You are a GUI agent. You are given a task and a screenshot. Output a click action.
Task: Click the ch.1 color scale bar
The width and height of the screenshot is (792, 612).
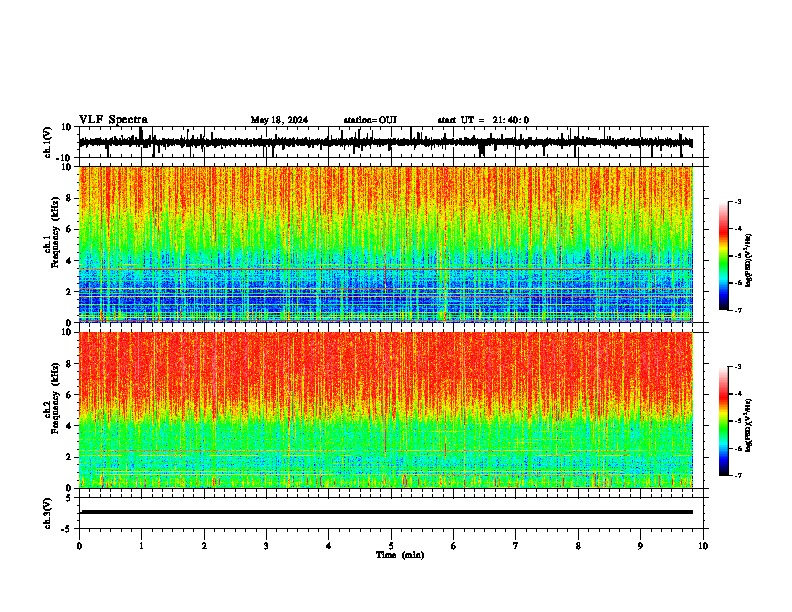pyautogui.click(x=723, y=256)
